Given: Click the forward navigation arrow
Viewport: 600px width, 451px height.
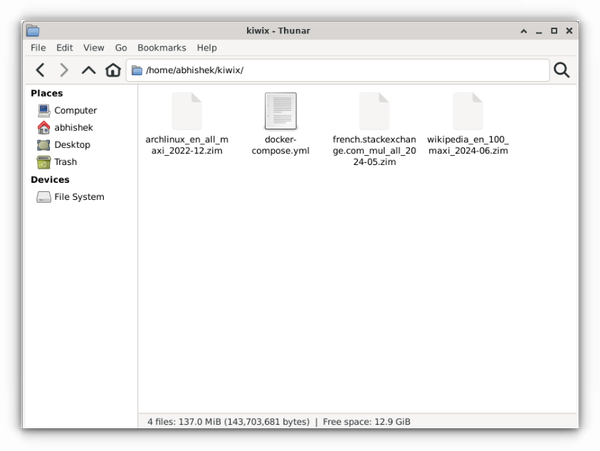Looking at the screenshot, I should (x=64, y=70).
